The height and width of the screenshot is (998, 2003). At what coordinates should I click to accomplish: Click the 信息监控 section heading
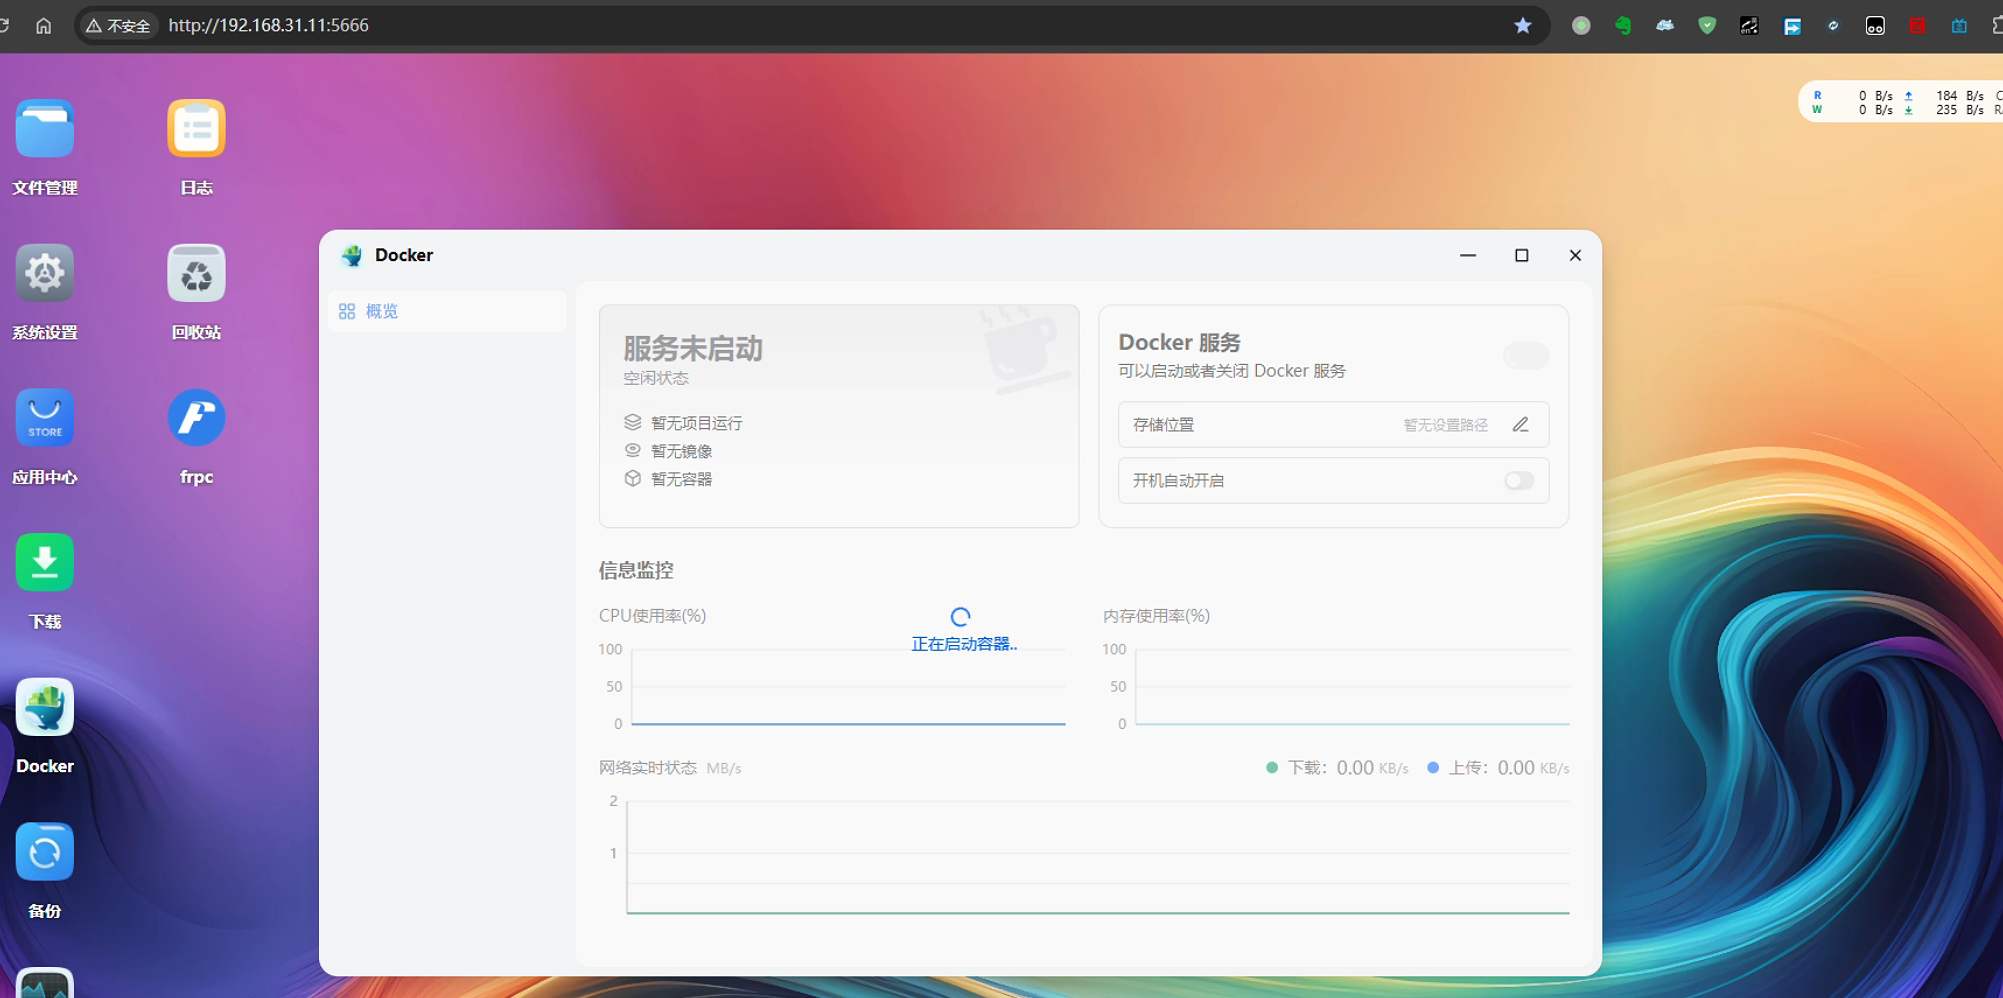636,570
